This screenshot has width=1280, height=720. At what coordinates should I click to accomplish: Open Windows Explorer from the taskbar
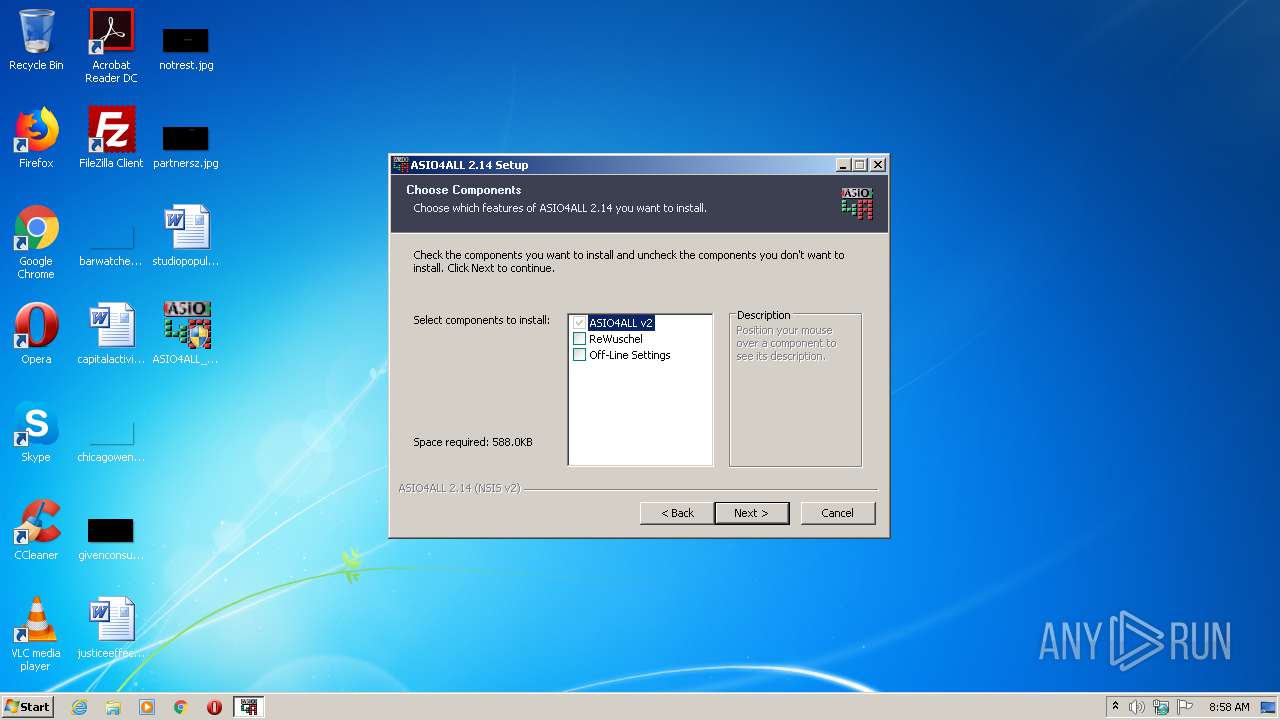coord(113,707)
